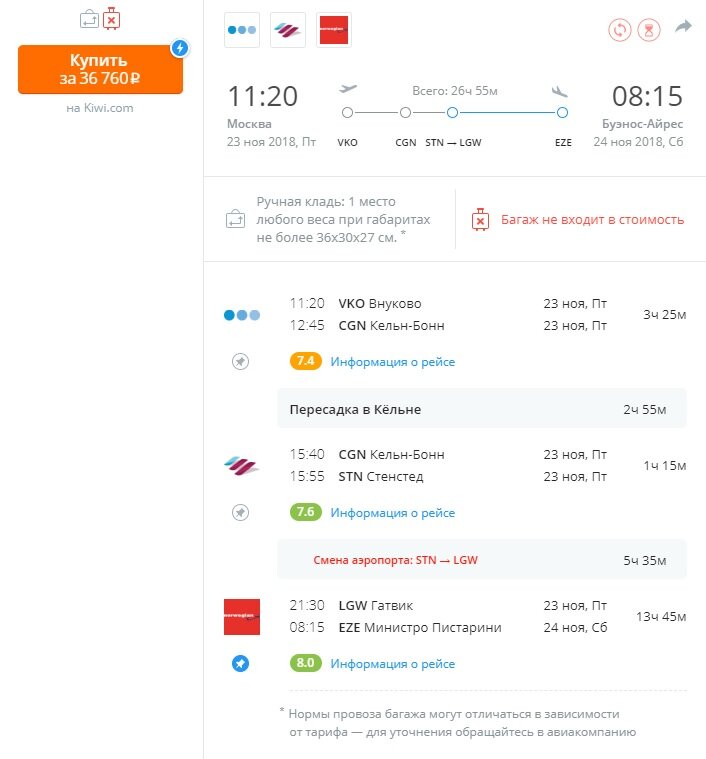Screen dimensions: 706x759
Task: Expand the Пересадка в Кёльне layover row
Action: coord(481,409)
